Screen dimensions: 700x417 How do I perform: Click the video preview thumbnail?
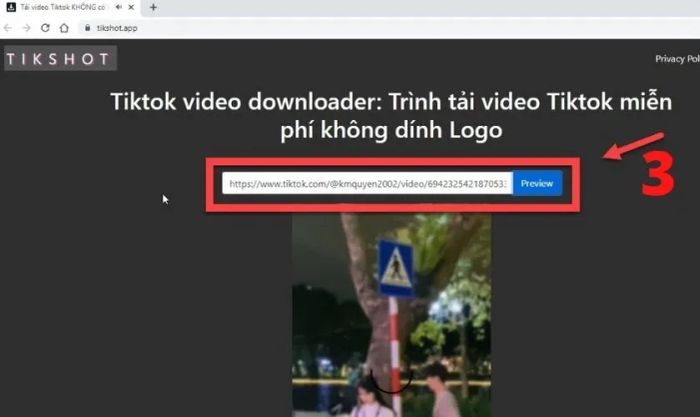[392, 315]
